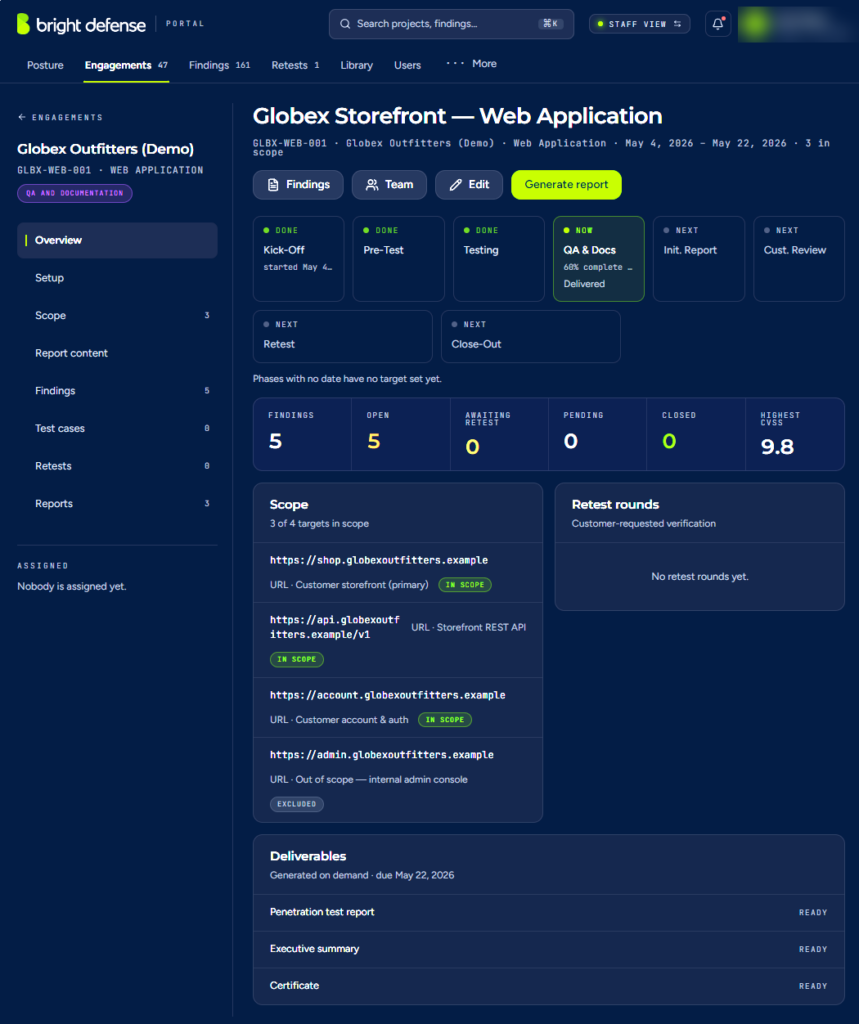Viewport: 859px width, 1024px height.
Task: Click the Excluded badge on the admin target
Action: coord(297,805)
